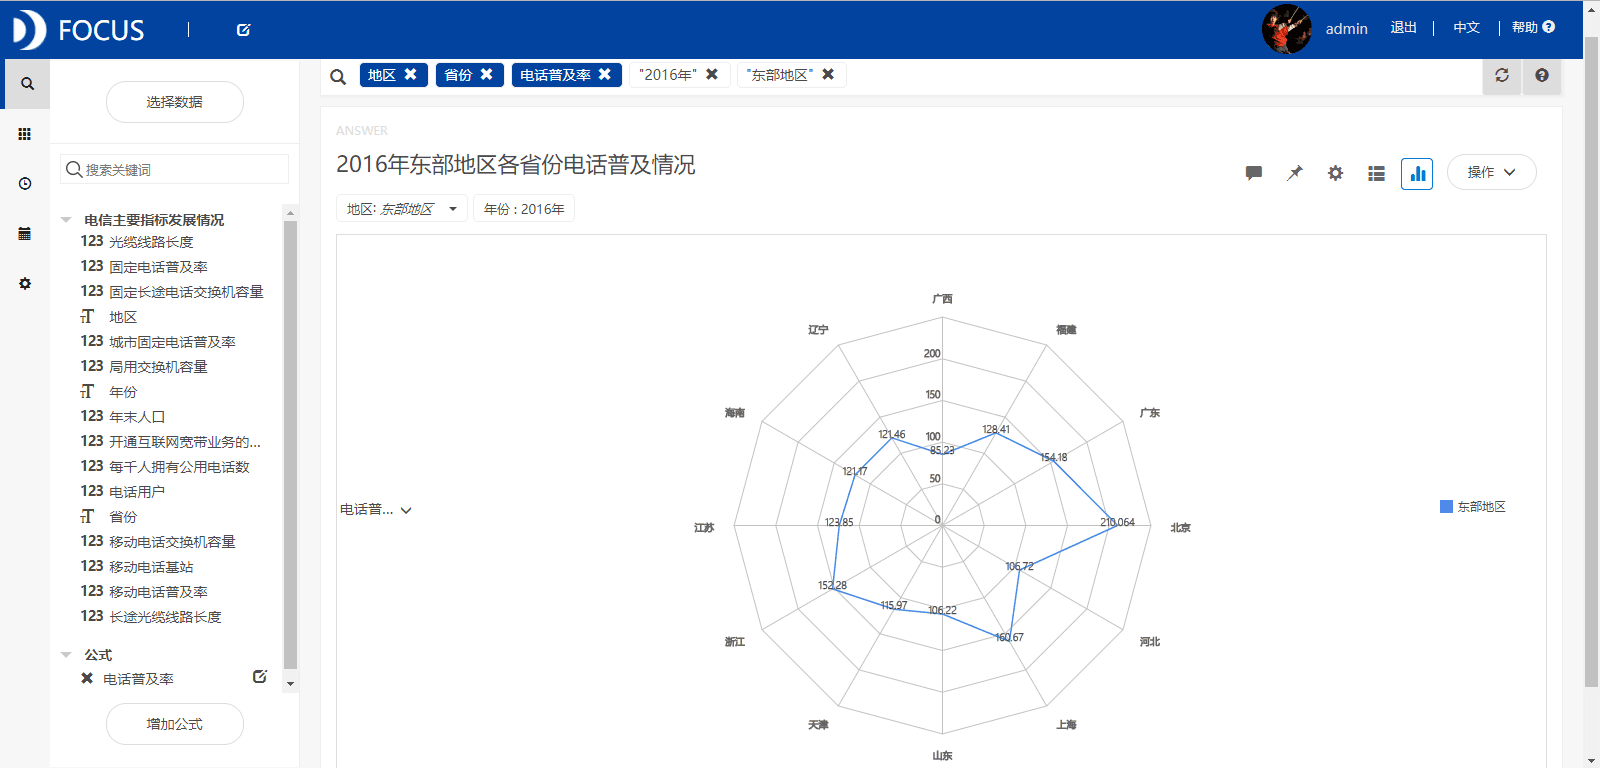Select the 电话用户 column
The width and height of the screenshot is (1600, 768).
click(137, 492)
